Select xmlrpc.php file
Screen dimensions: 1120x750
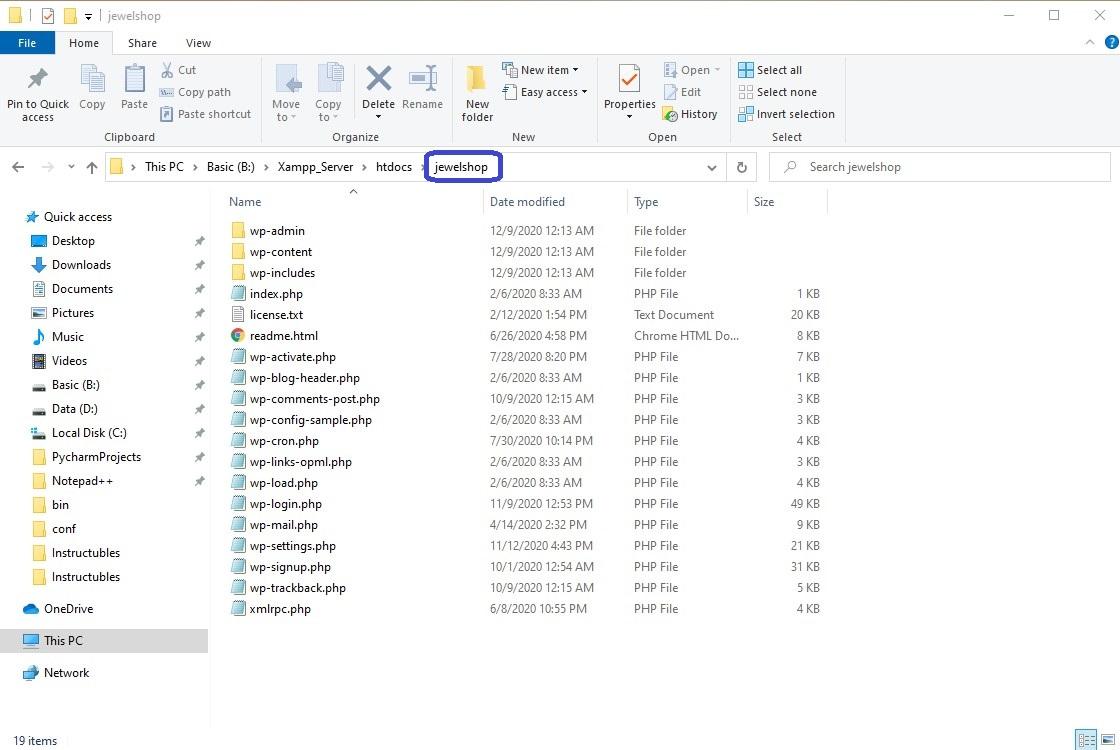pos(280,609)
